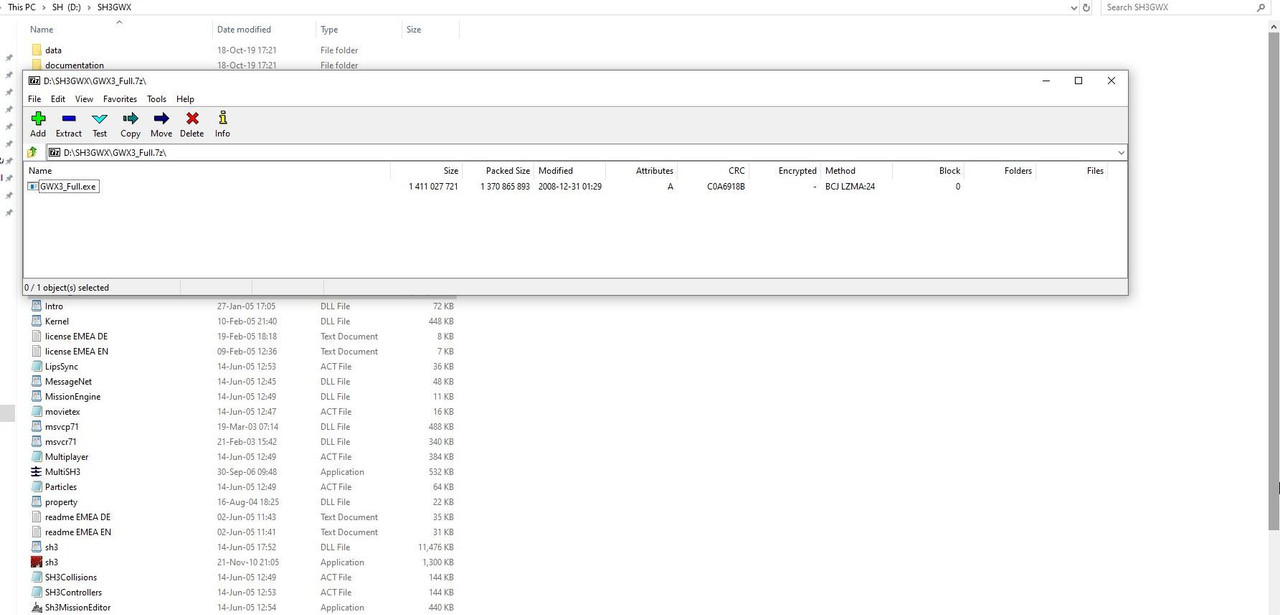This screenshot has width=1280, height=615.
Task: Select the MissionEngine file row
Action: (244, 397)
